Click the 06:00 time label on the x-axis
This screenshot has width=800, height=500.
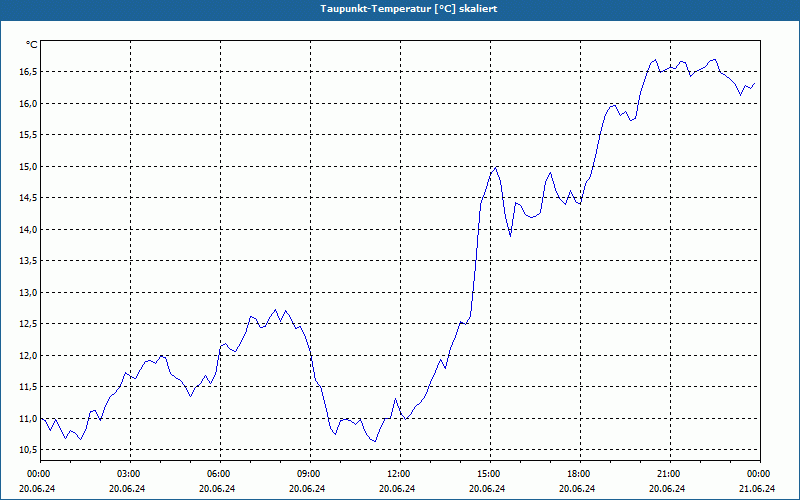pos(220,474)
